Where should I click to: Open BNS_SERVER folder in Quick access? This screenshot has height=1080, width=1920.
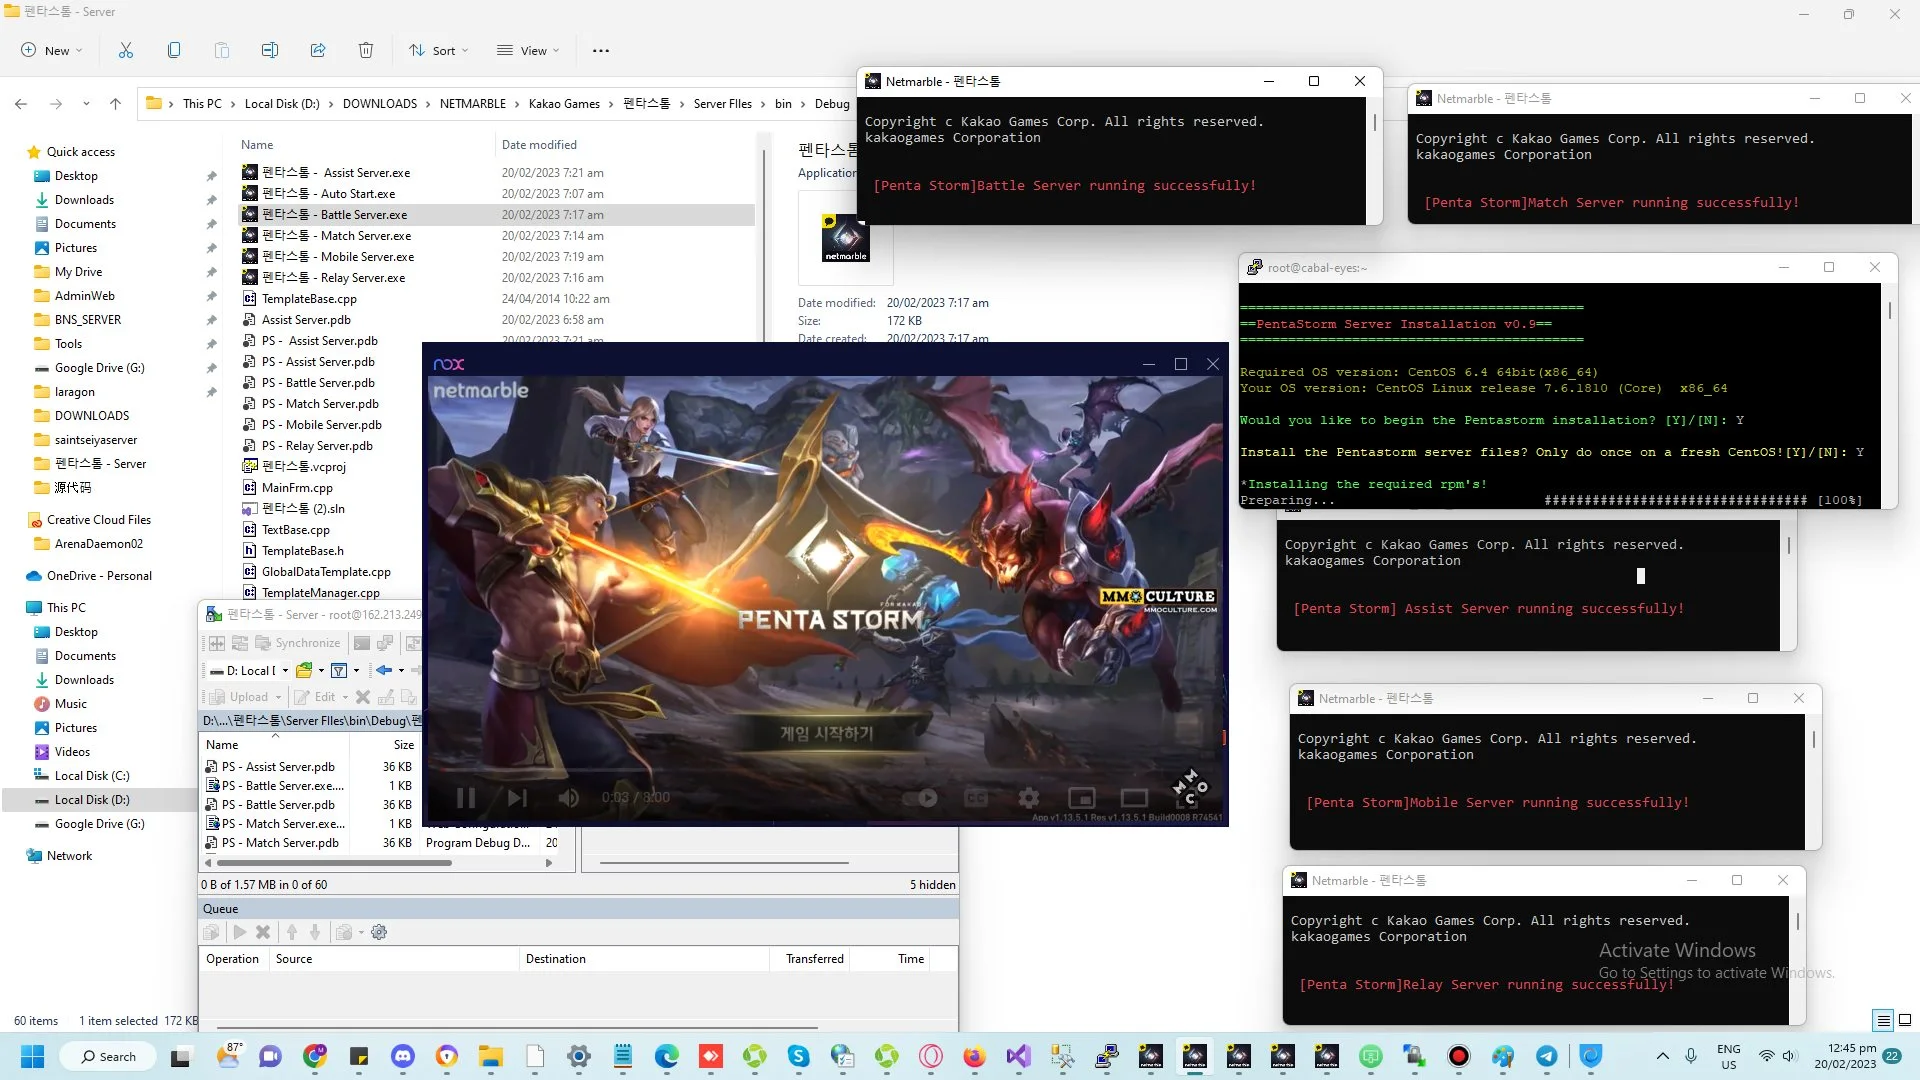[88, 320]
